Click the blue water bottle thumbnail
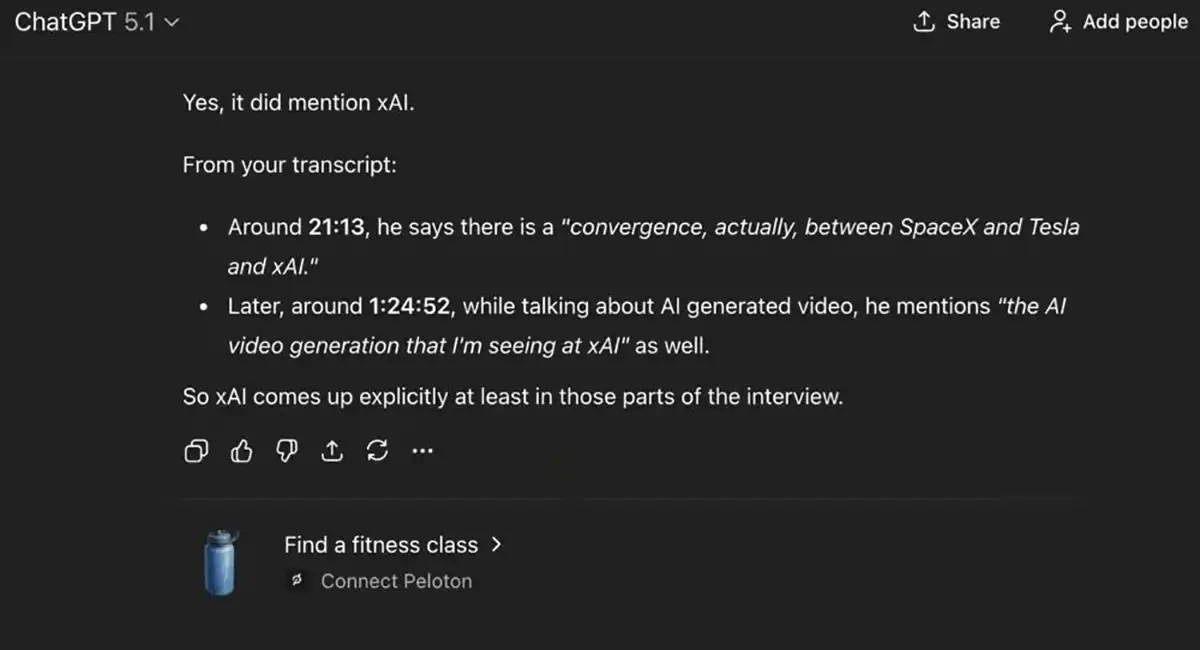Viewport: 1200px width, 650px height. [x=220, y=563]
